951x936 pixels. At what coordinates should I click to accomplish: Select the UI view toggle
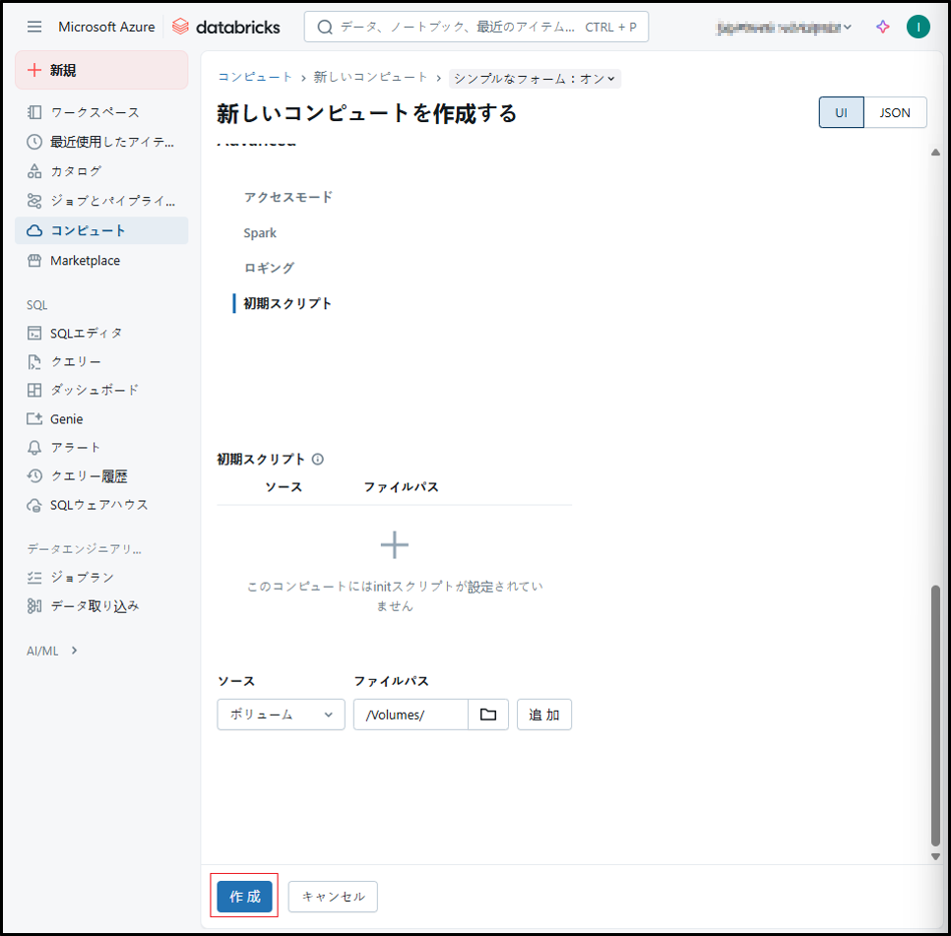[x=841, y=113]
